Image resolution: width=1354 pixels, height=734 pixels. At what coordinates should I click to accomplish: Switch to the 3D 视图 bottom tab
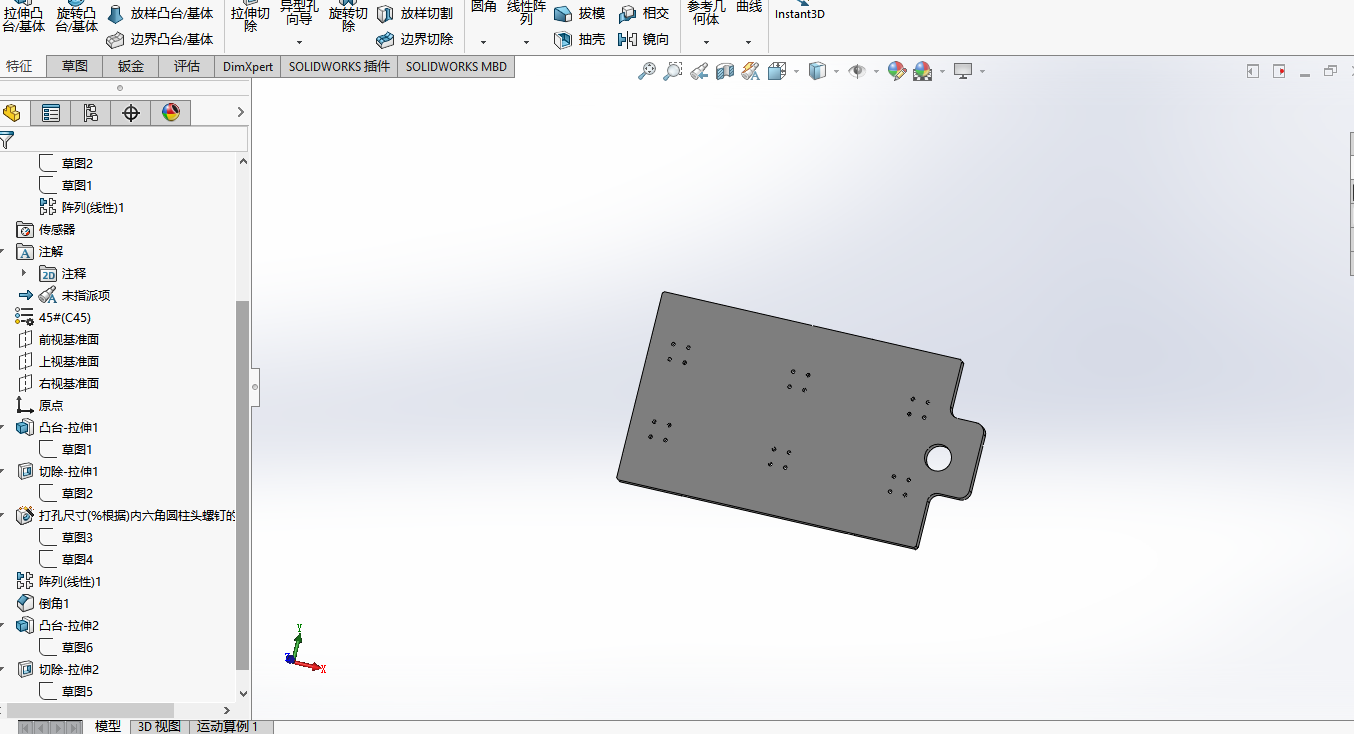click(159, 727)
